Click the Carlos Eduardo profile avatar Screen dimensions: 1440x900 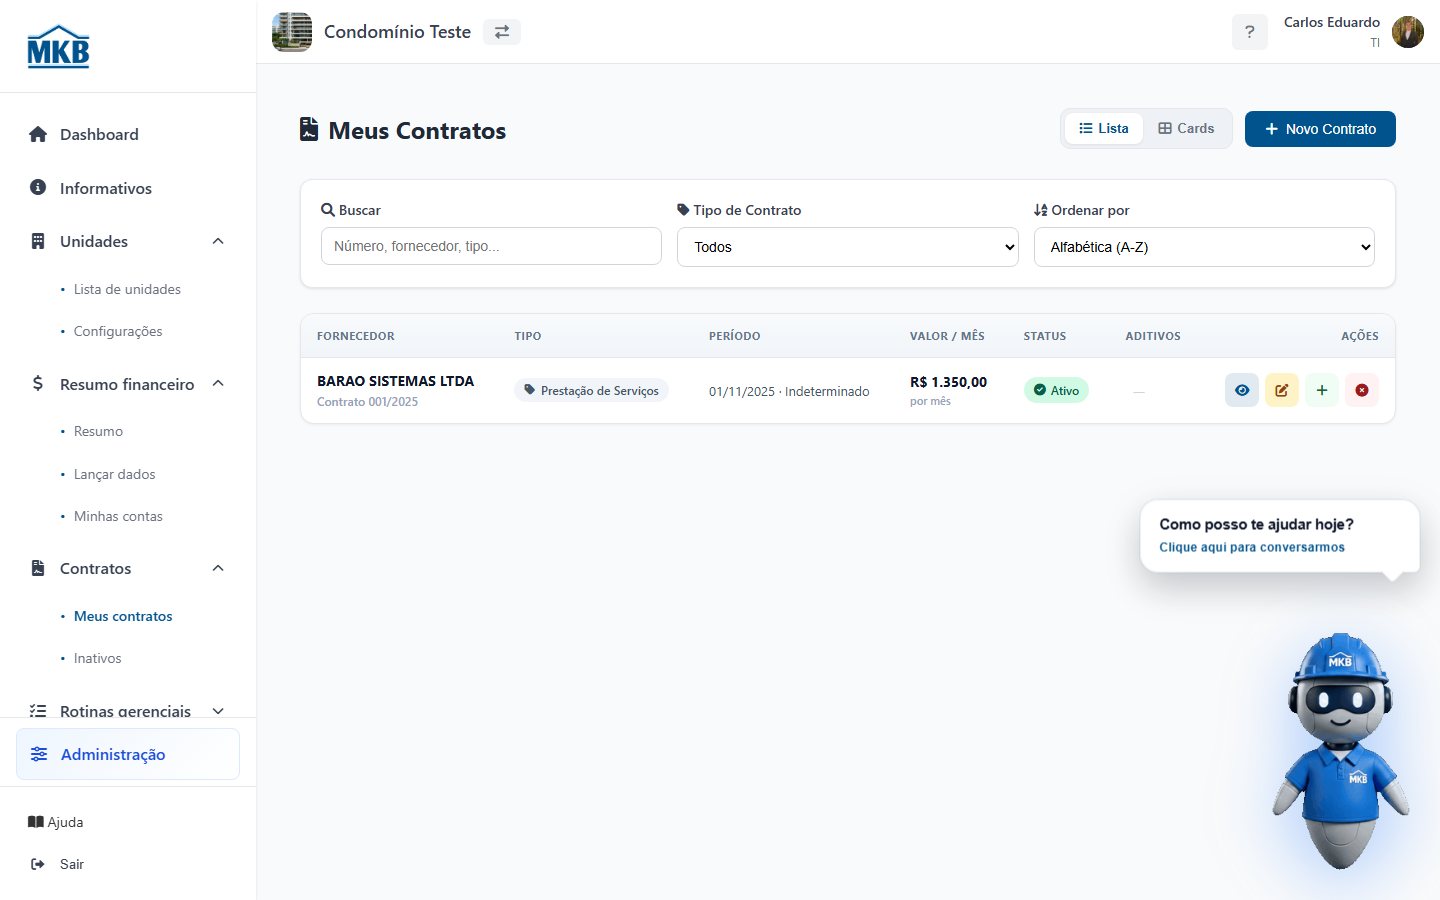[1408, 32]
